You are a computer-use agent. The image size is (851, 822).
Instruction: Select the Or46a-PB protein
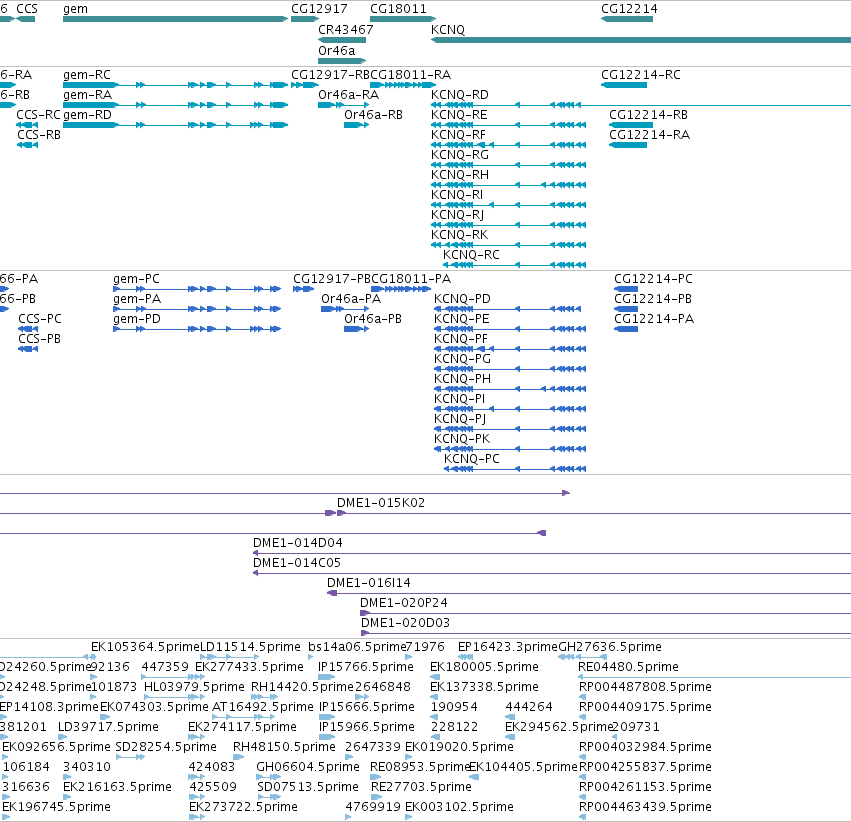373,318
